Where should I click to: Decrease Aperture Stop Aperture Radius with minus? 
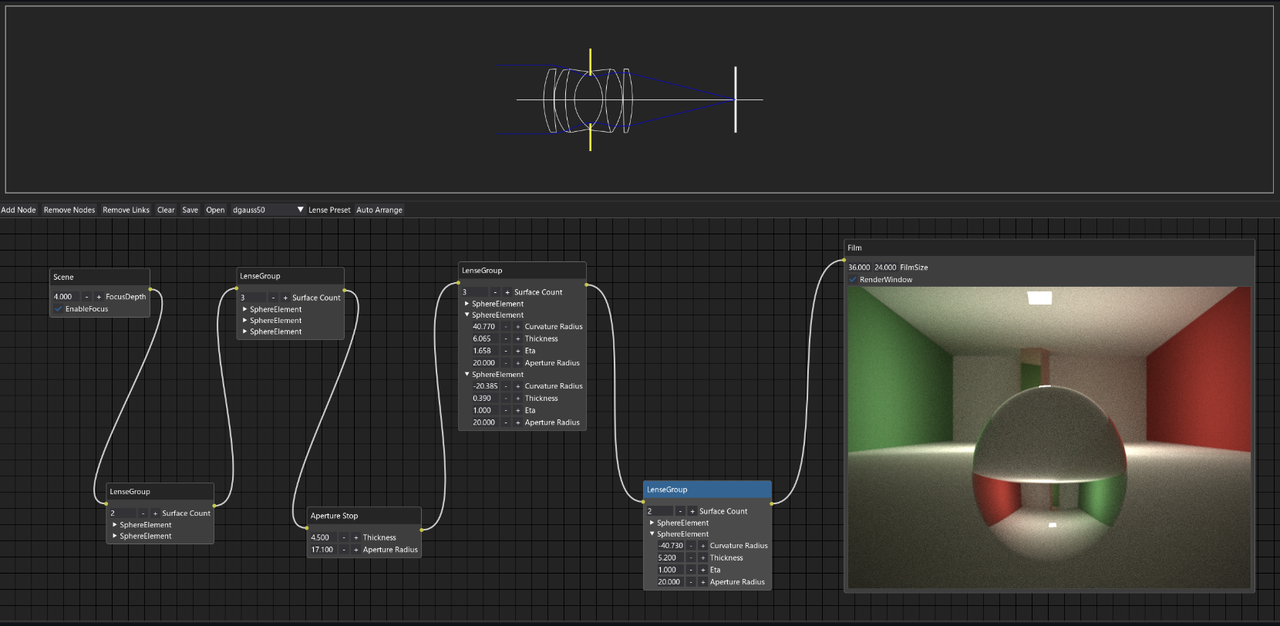[x=344, y=549]
